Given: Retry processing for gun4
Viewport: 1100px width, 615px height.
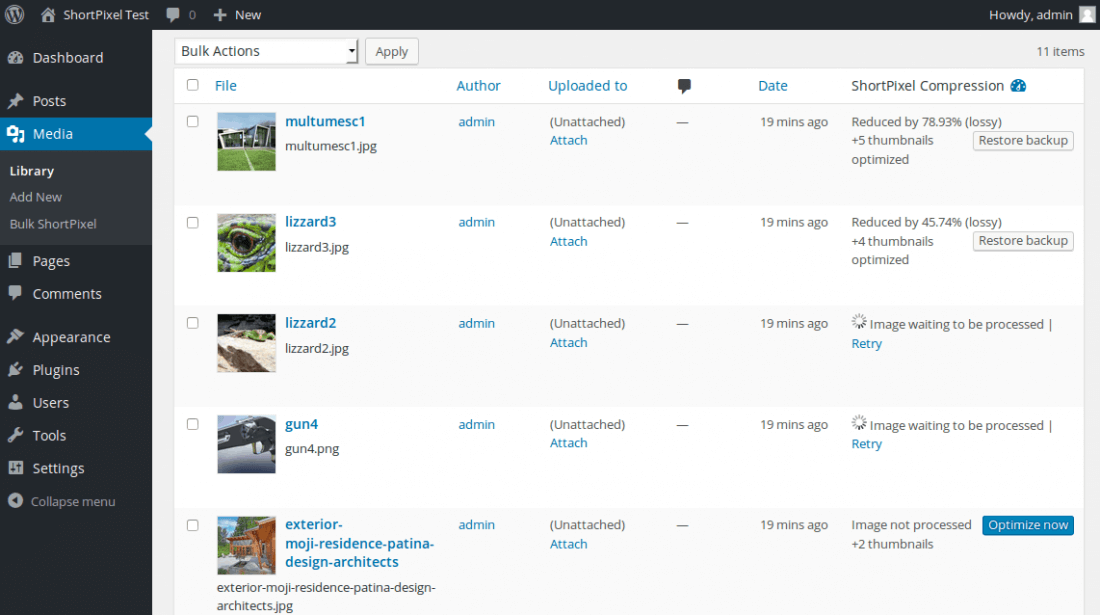Looking at the screenshot, I should tap(866, 444).
